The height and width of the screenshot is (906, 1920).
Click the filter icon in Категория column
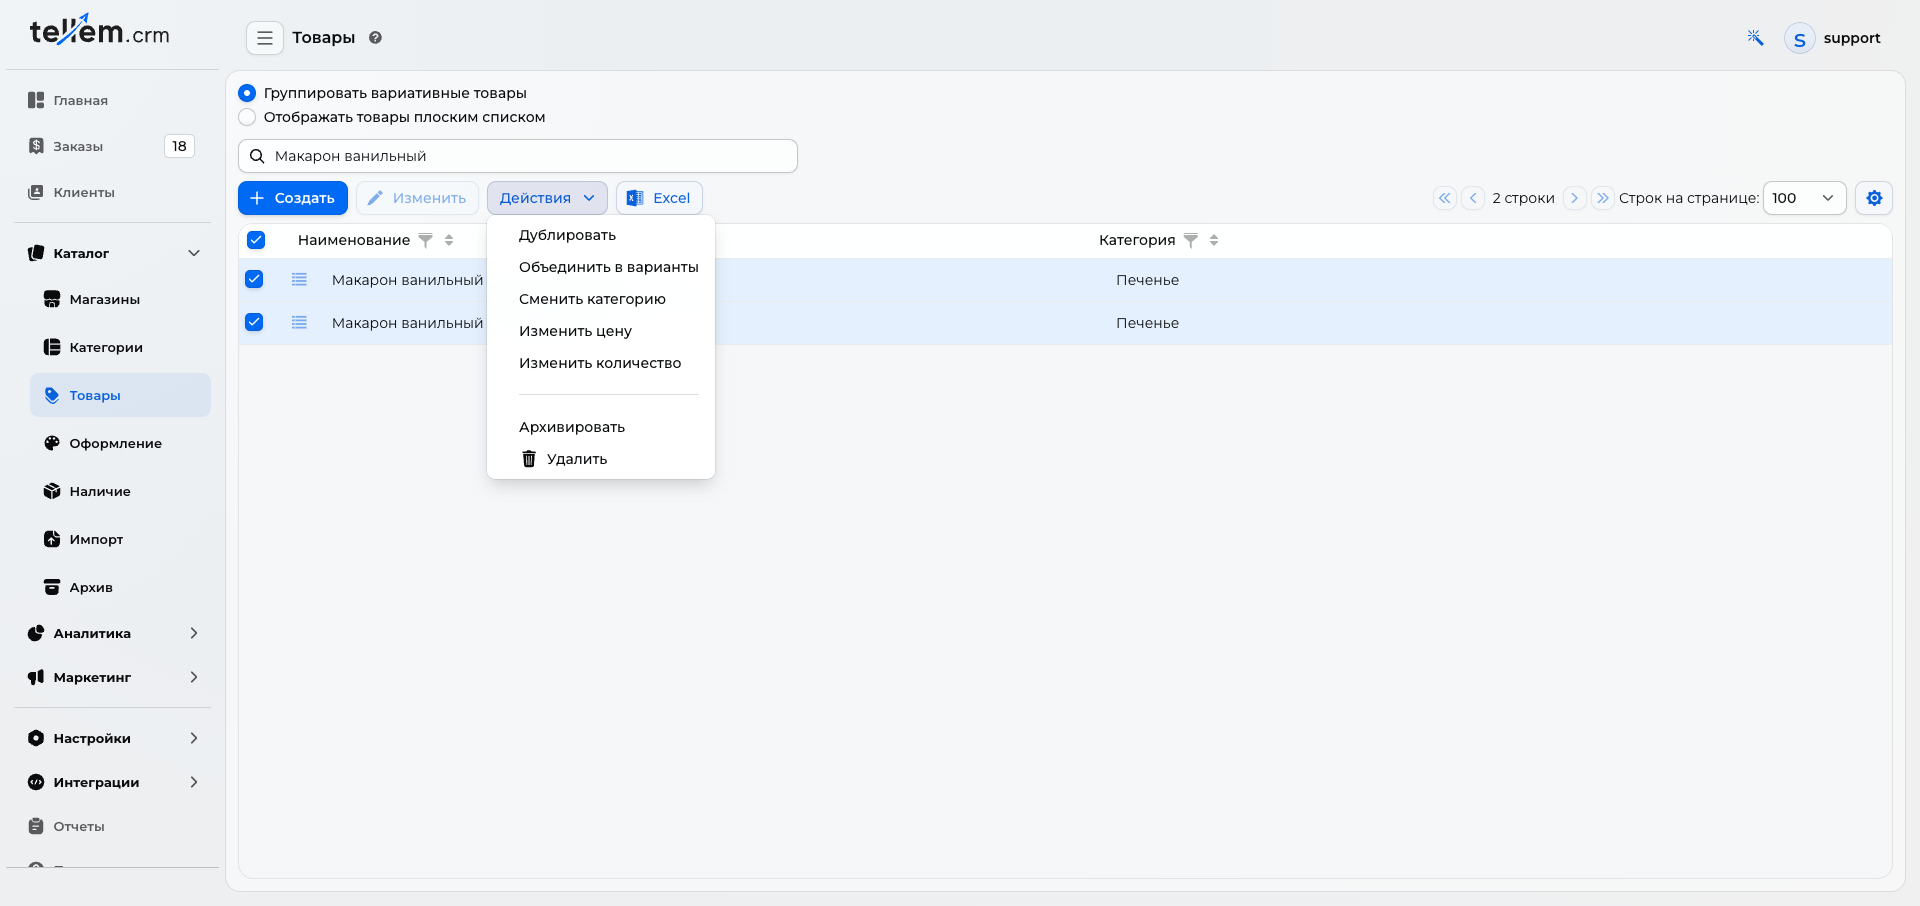[x=1190, y=240]
